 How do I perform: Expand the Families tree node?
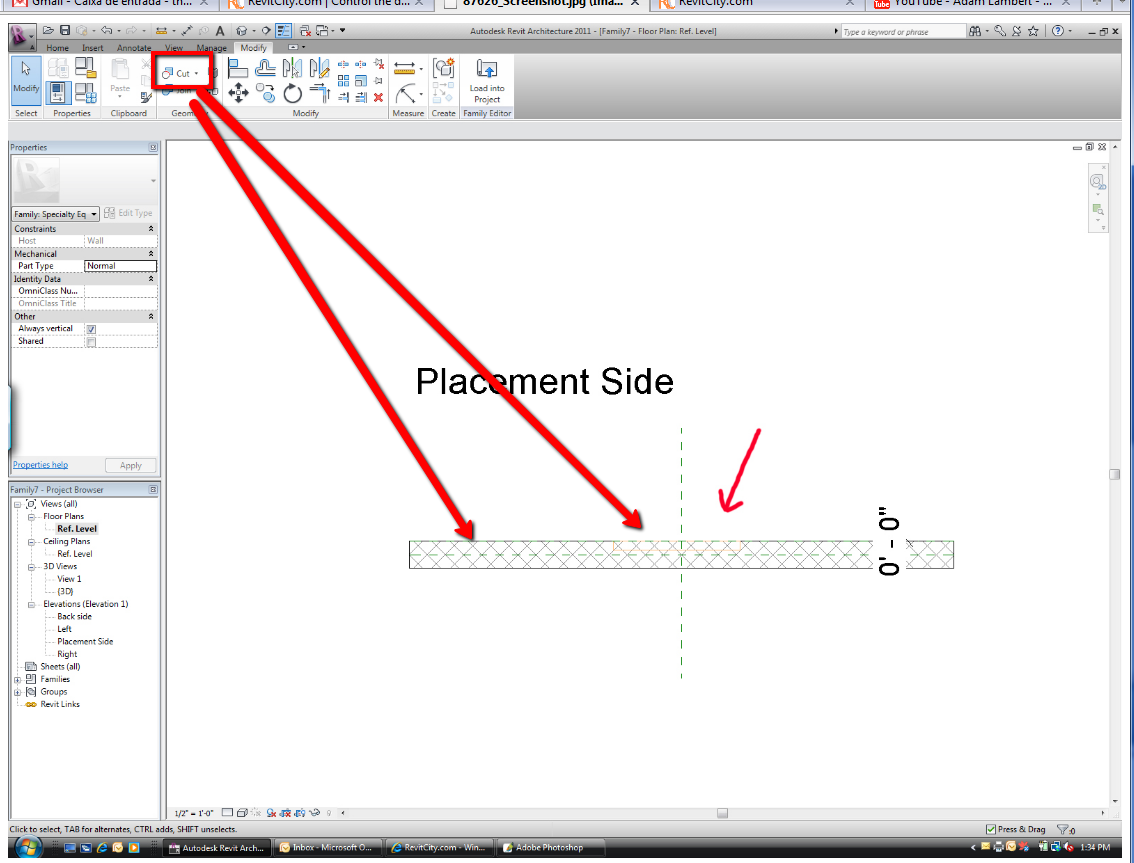[17, 680]
